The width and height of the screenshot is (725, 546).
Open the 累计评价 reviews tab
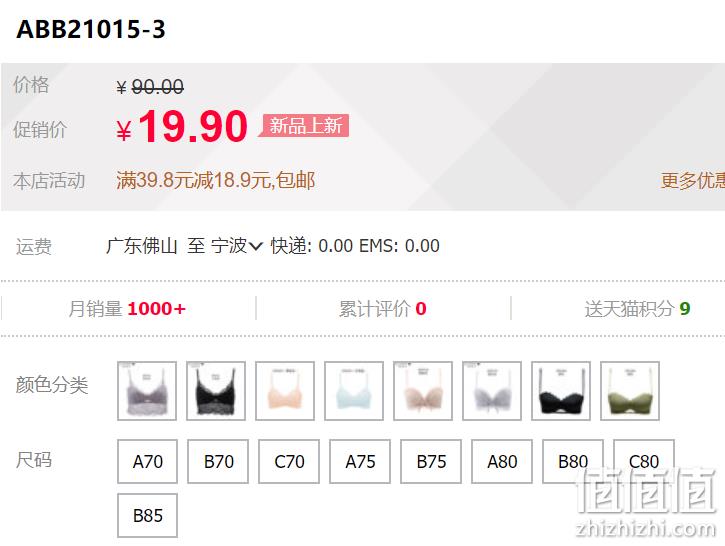[382, 308]
